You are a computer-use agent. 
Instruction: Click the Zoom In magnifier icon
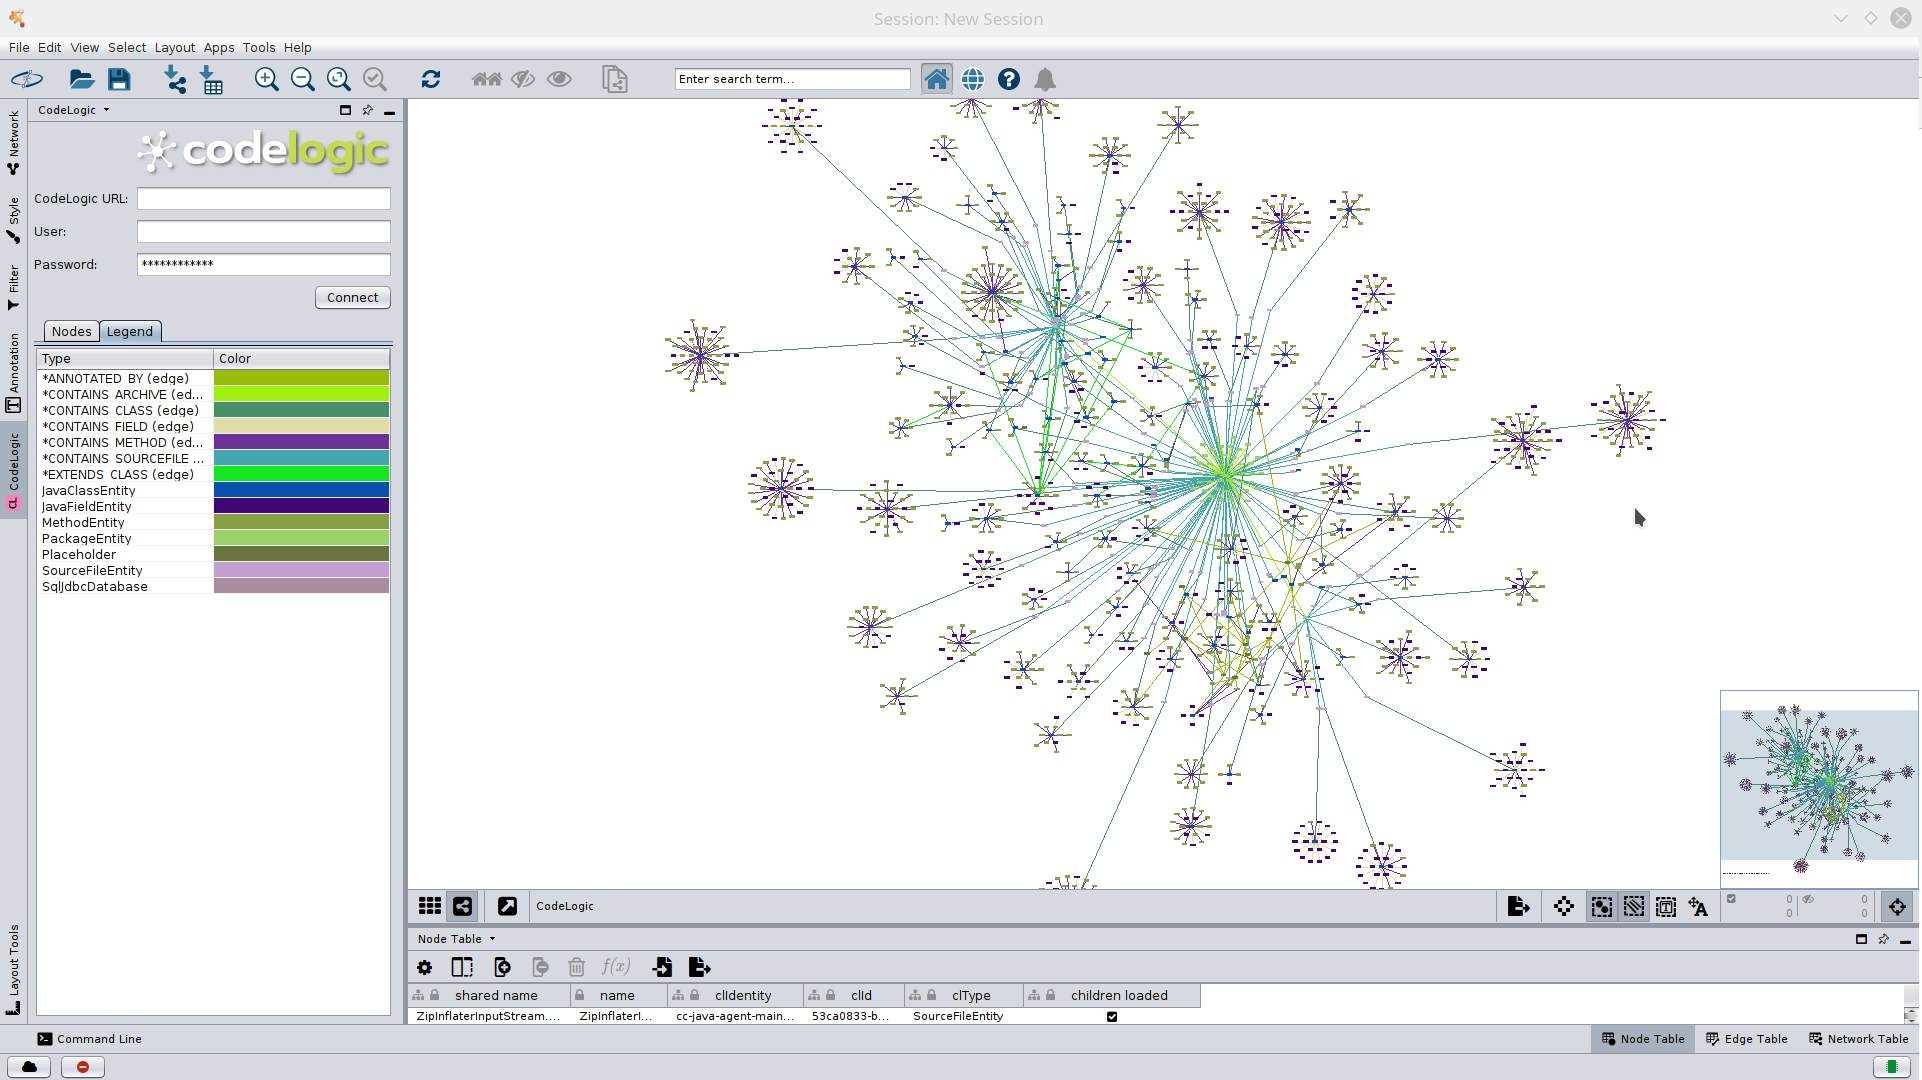[266, 79]
